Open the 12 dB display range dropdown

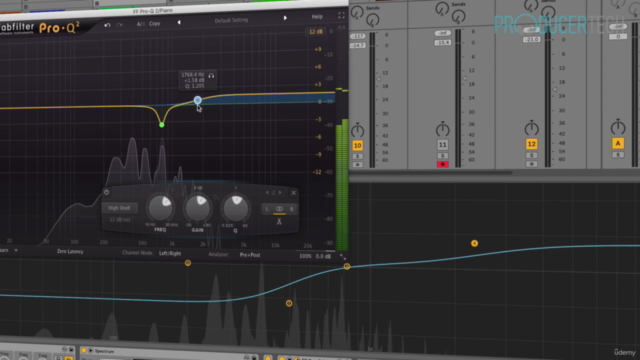(x=316, y=32)
